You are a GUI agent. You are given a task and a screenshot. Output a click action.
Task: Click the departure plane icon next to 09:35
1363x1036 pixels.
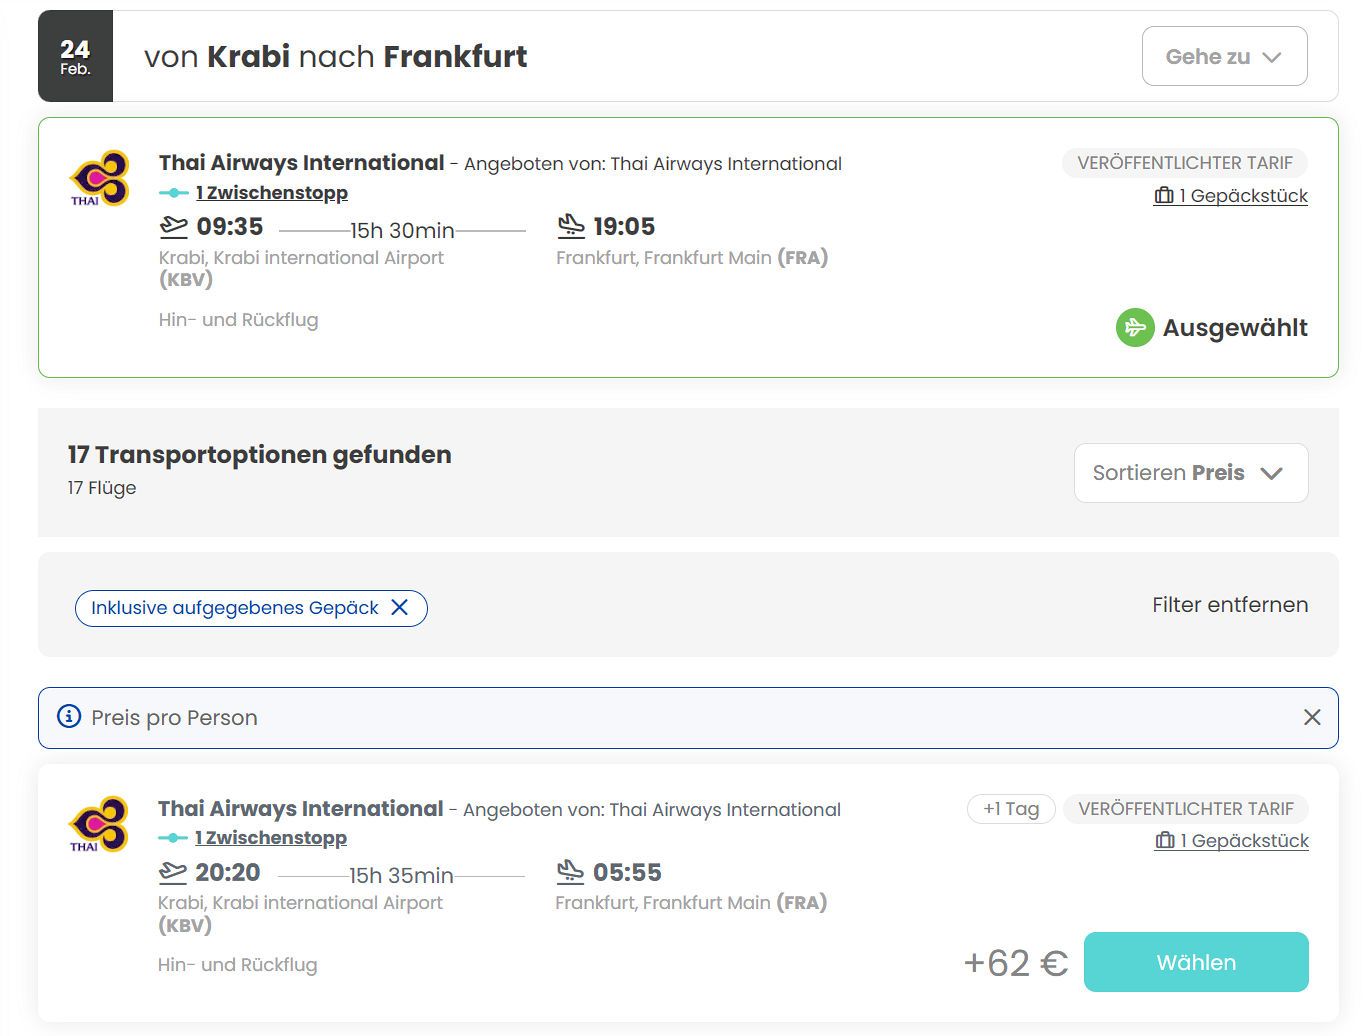pyautogui.click(x=174, y=227)
